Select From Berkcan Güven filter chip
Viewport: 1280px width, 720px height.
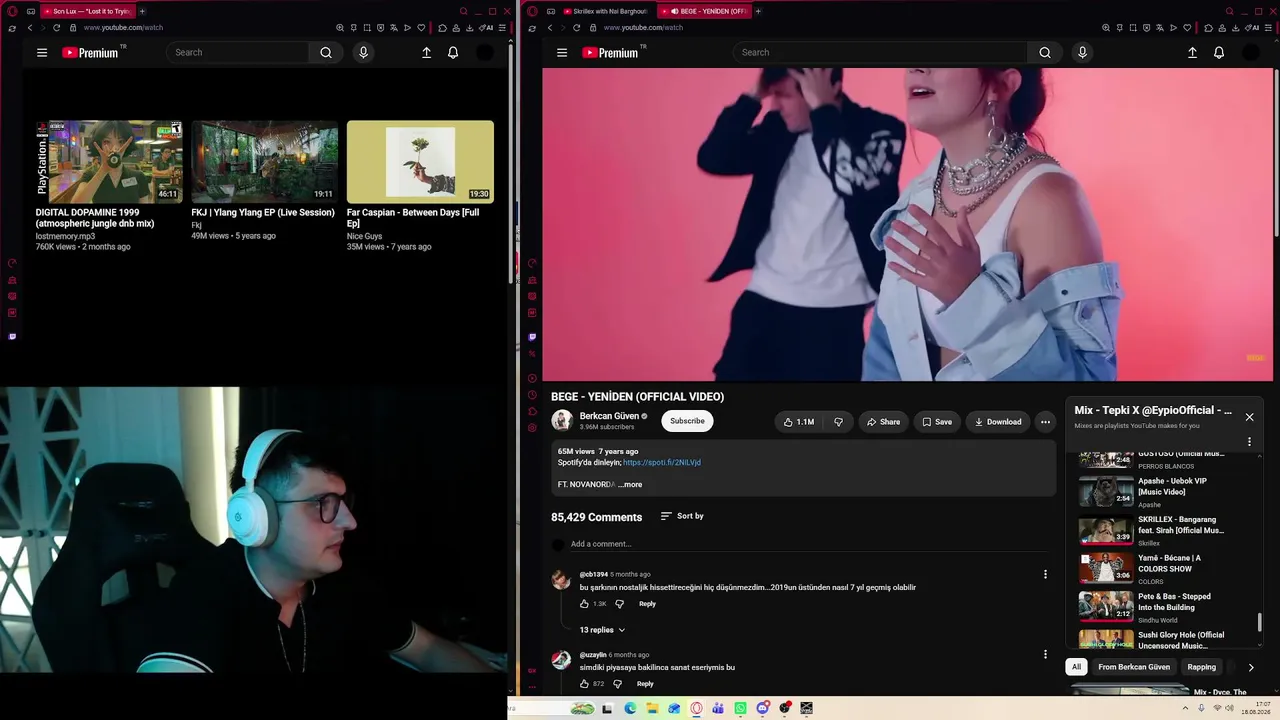click(x=1134, y=667)
